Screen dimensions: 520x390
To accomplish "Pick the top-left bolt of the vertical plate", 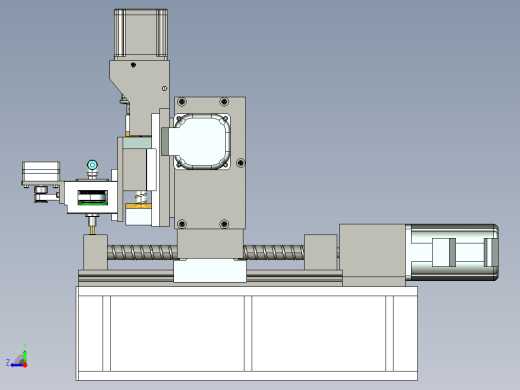I will (x=182, y=101).
